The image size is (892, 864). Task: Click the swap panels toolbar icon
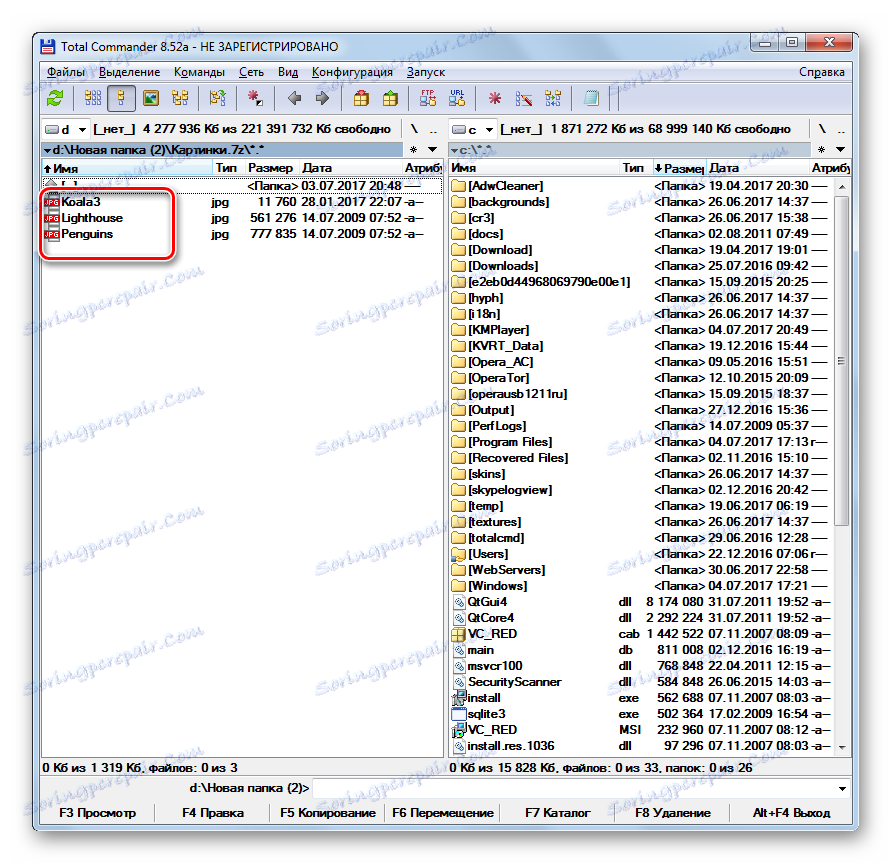click(217, 98)
